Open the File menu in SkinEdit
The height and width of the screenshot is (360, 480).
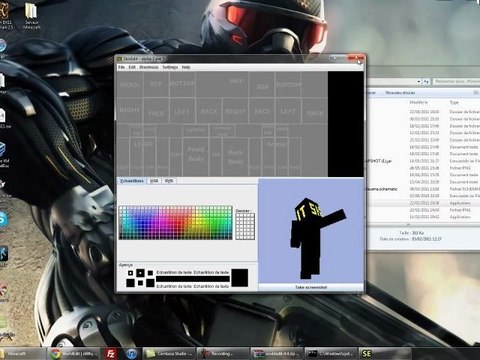[x=121, y=67]
